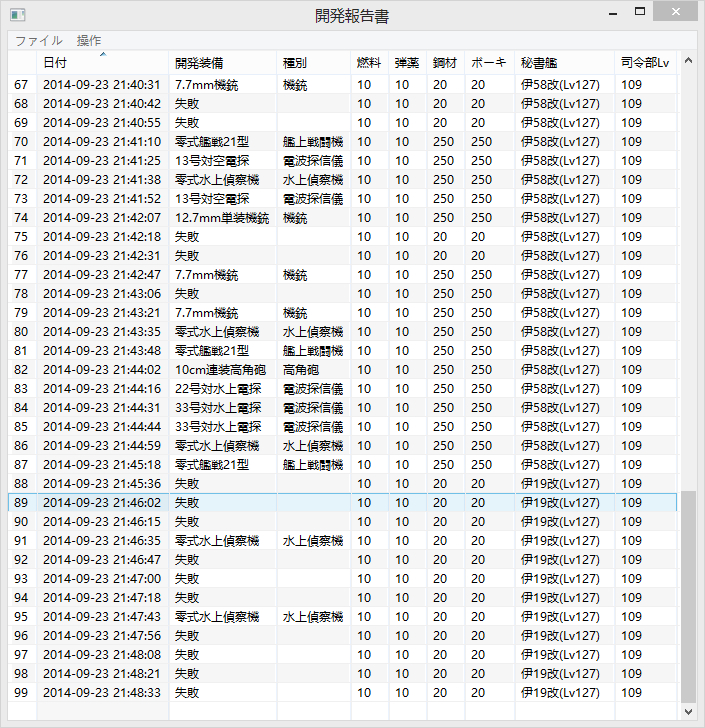Select row number 69
The width and height of the screenshot is (705, 728).
click(21, 123)
